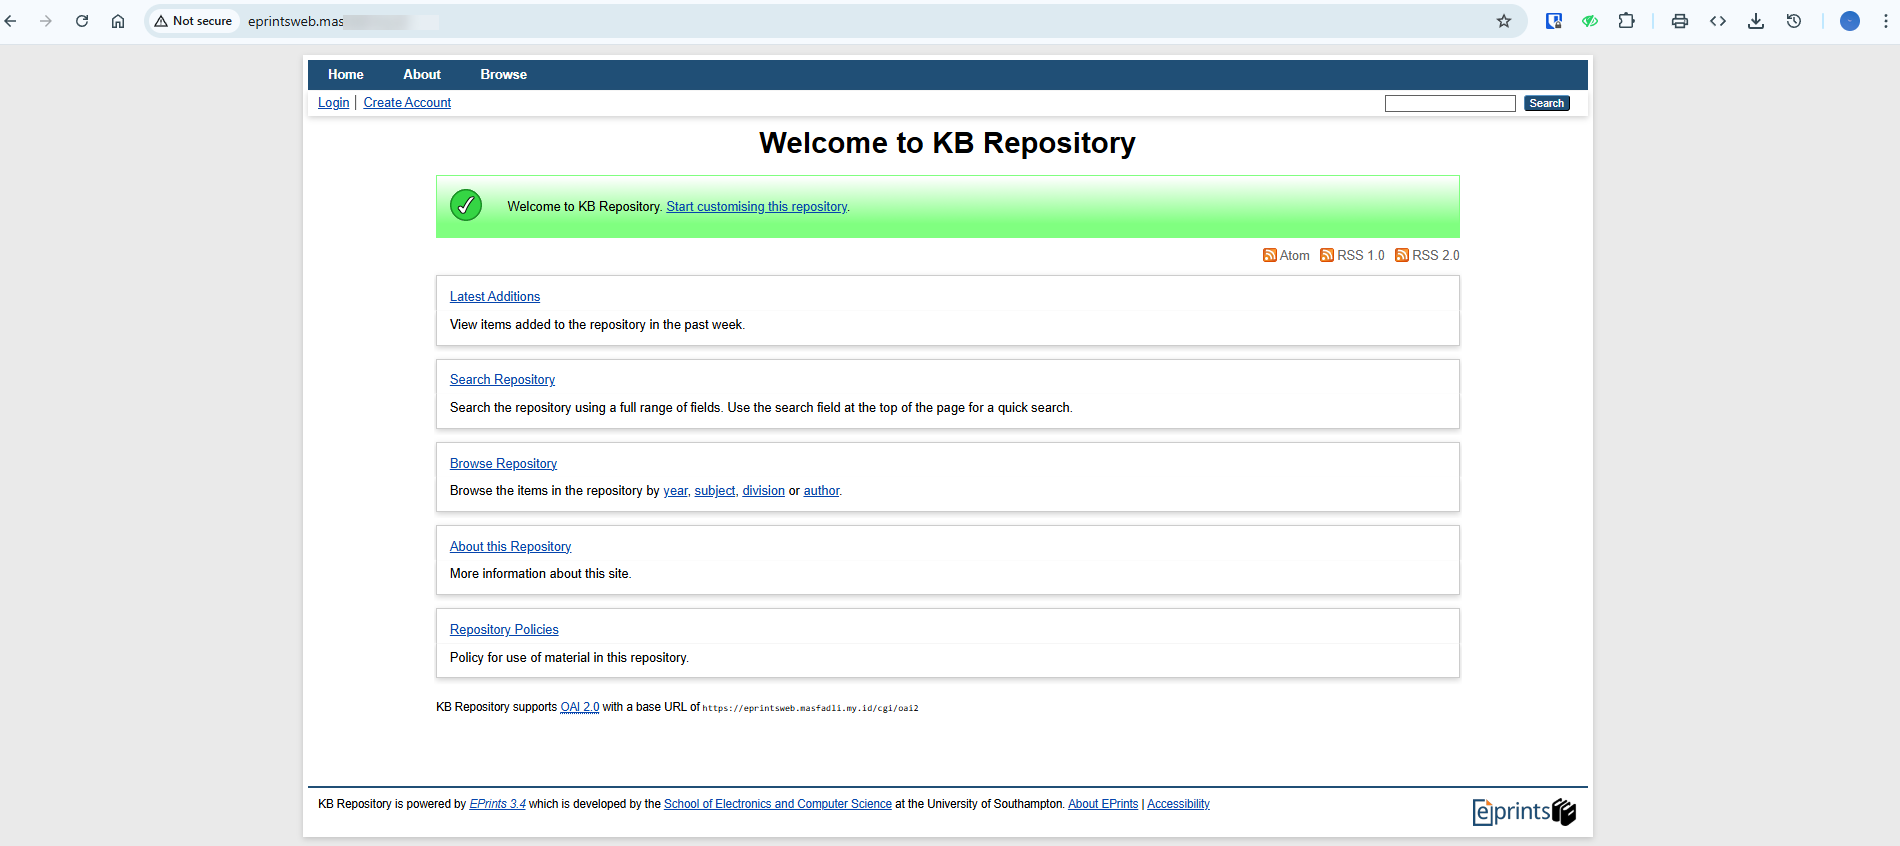Open the EPrints 3.4 footer link
Screen dimensions: 1900x846
pos(497,804)
